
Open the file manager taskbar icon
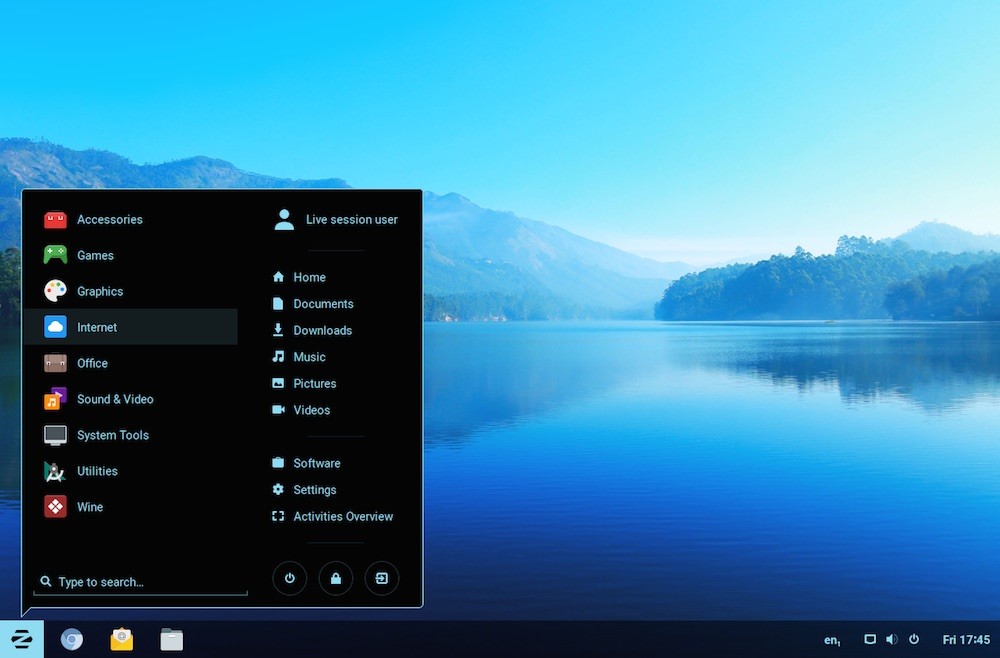point(171,639)
